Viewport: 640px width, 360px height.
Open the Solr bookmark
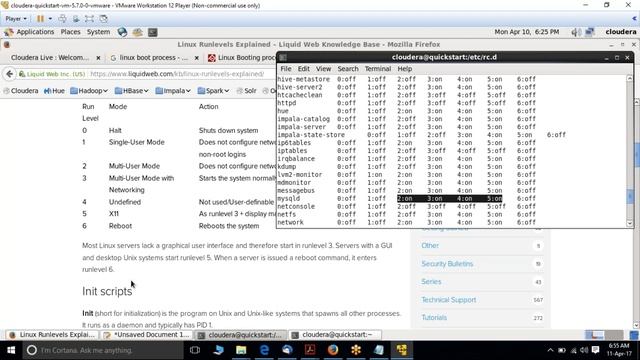coord(247,91)
